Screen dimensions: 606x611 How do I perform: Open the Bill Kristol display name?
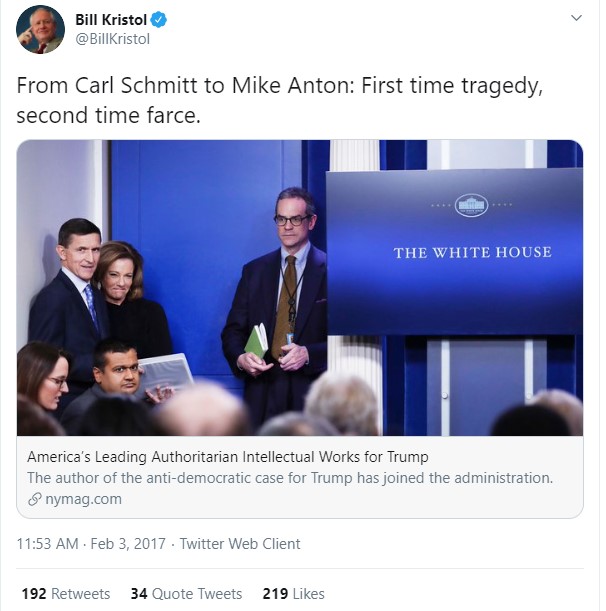(x=111, y=20)
